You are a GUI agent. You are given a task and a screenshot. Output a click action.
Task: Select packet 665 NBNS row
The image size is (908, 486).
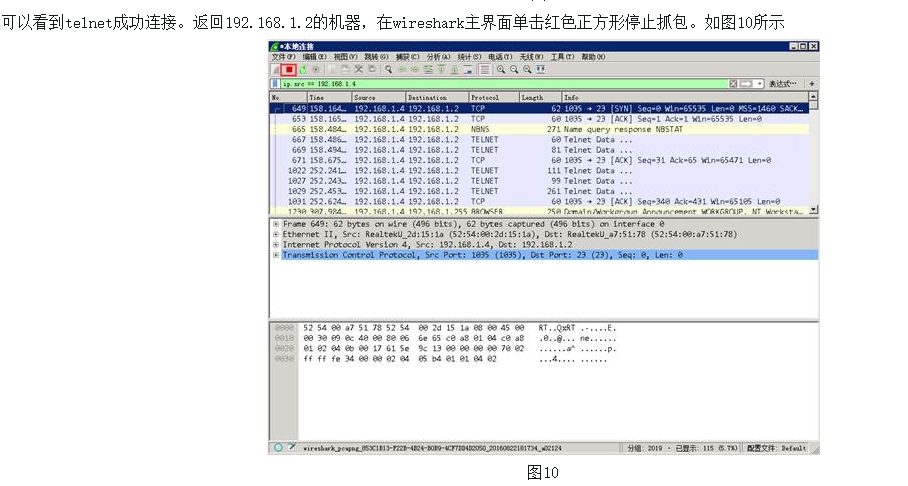539,129
